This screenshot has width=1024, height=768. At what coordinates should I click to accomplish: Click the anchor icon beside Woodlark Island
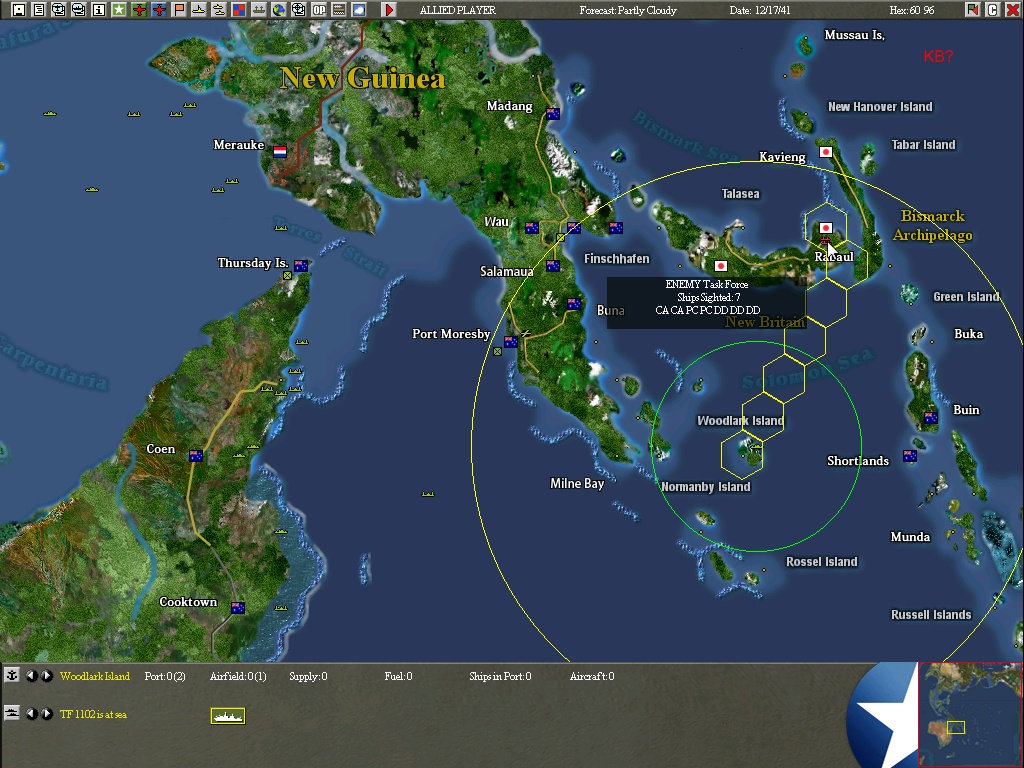click(12, 675)
